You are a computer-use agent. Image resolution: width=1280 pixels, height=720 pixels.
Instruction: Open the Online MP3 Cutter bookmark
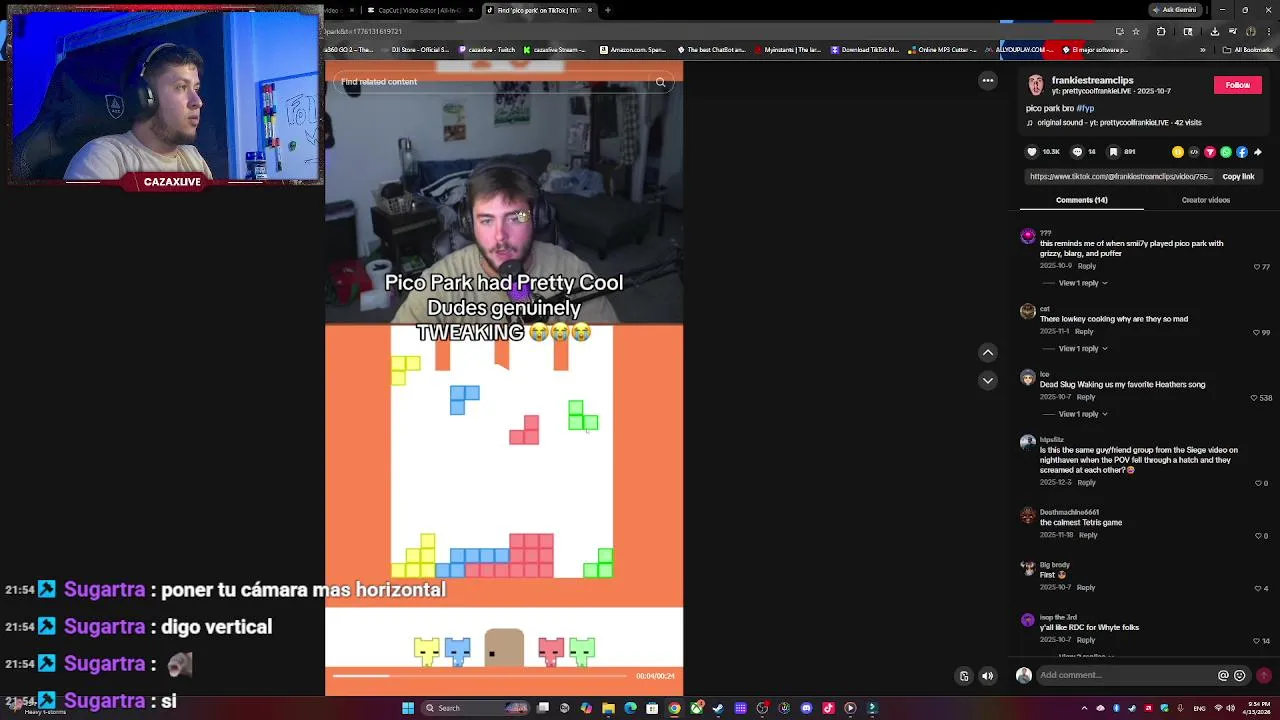point(942,50)
